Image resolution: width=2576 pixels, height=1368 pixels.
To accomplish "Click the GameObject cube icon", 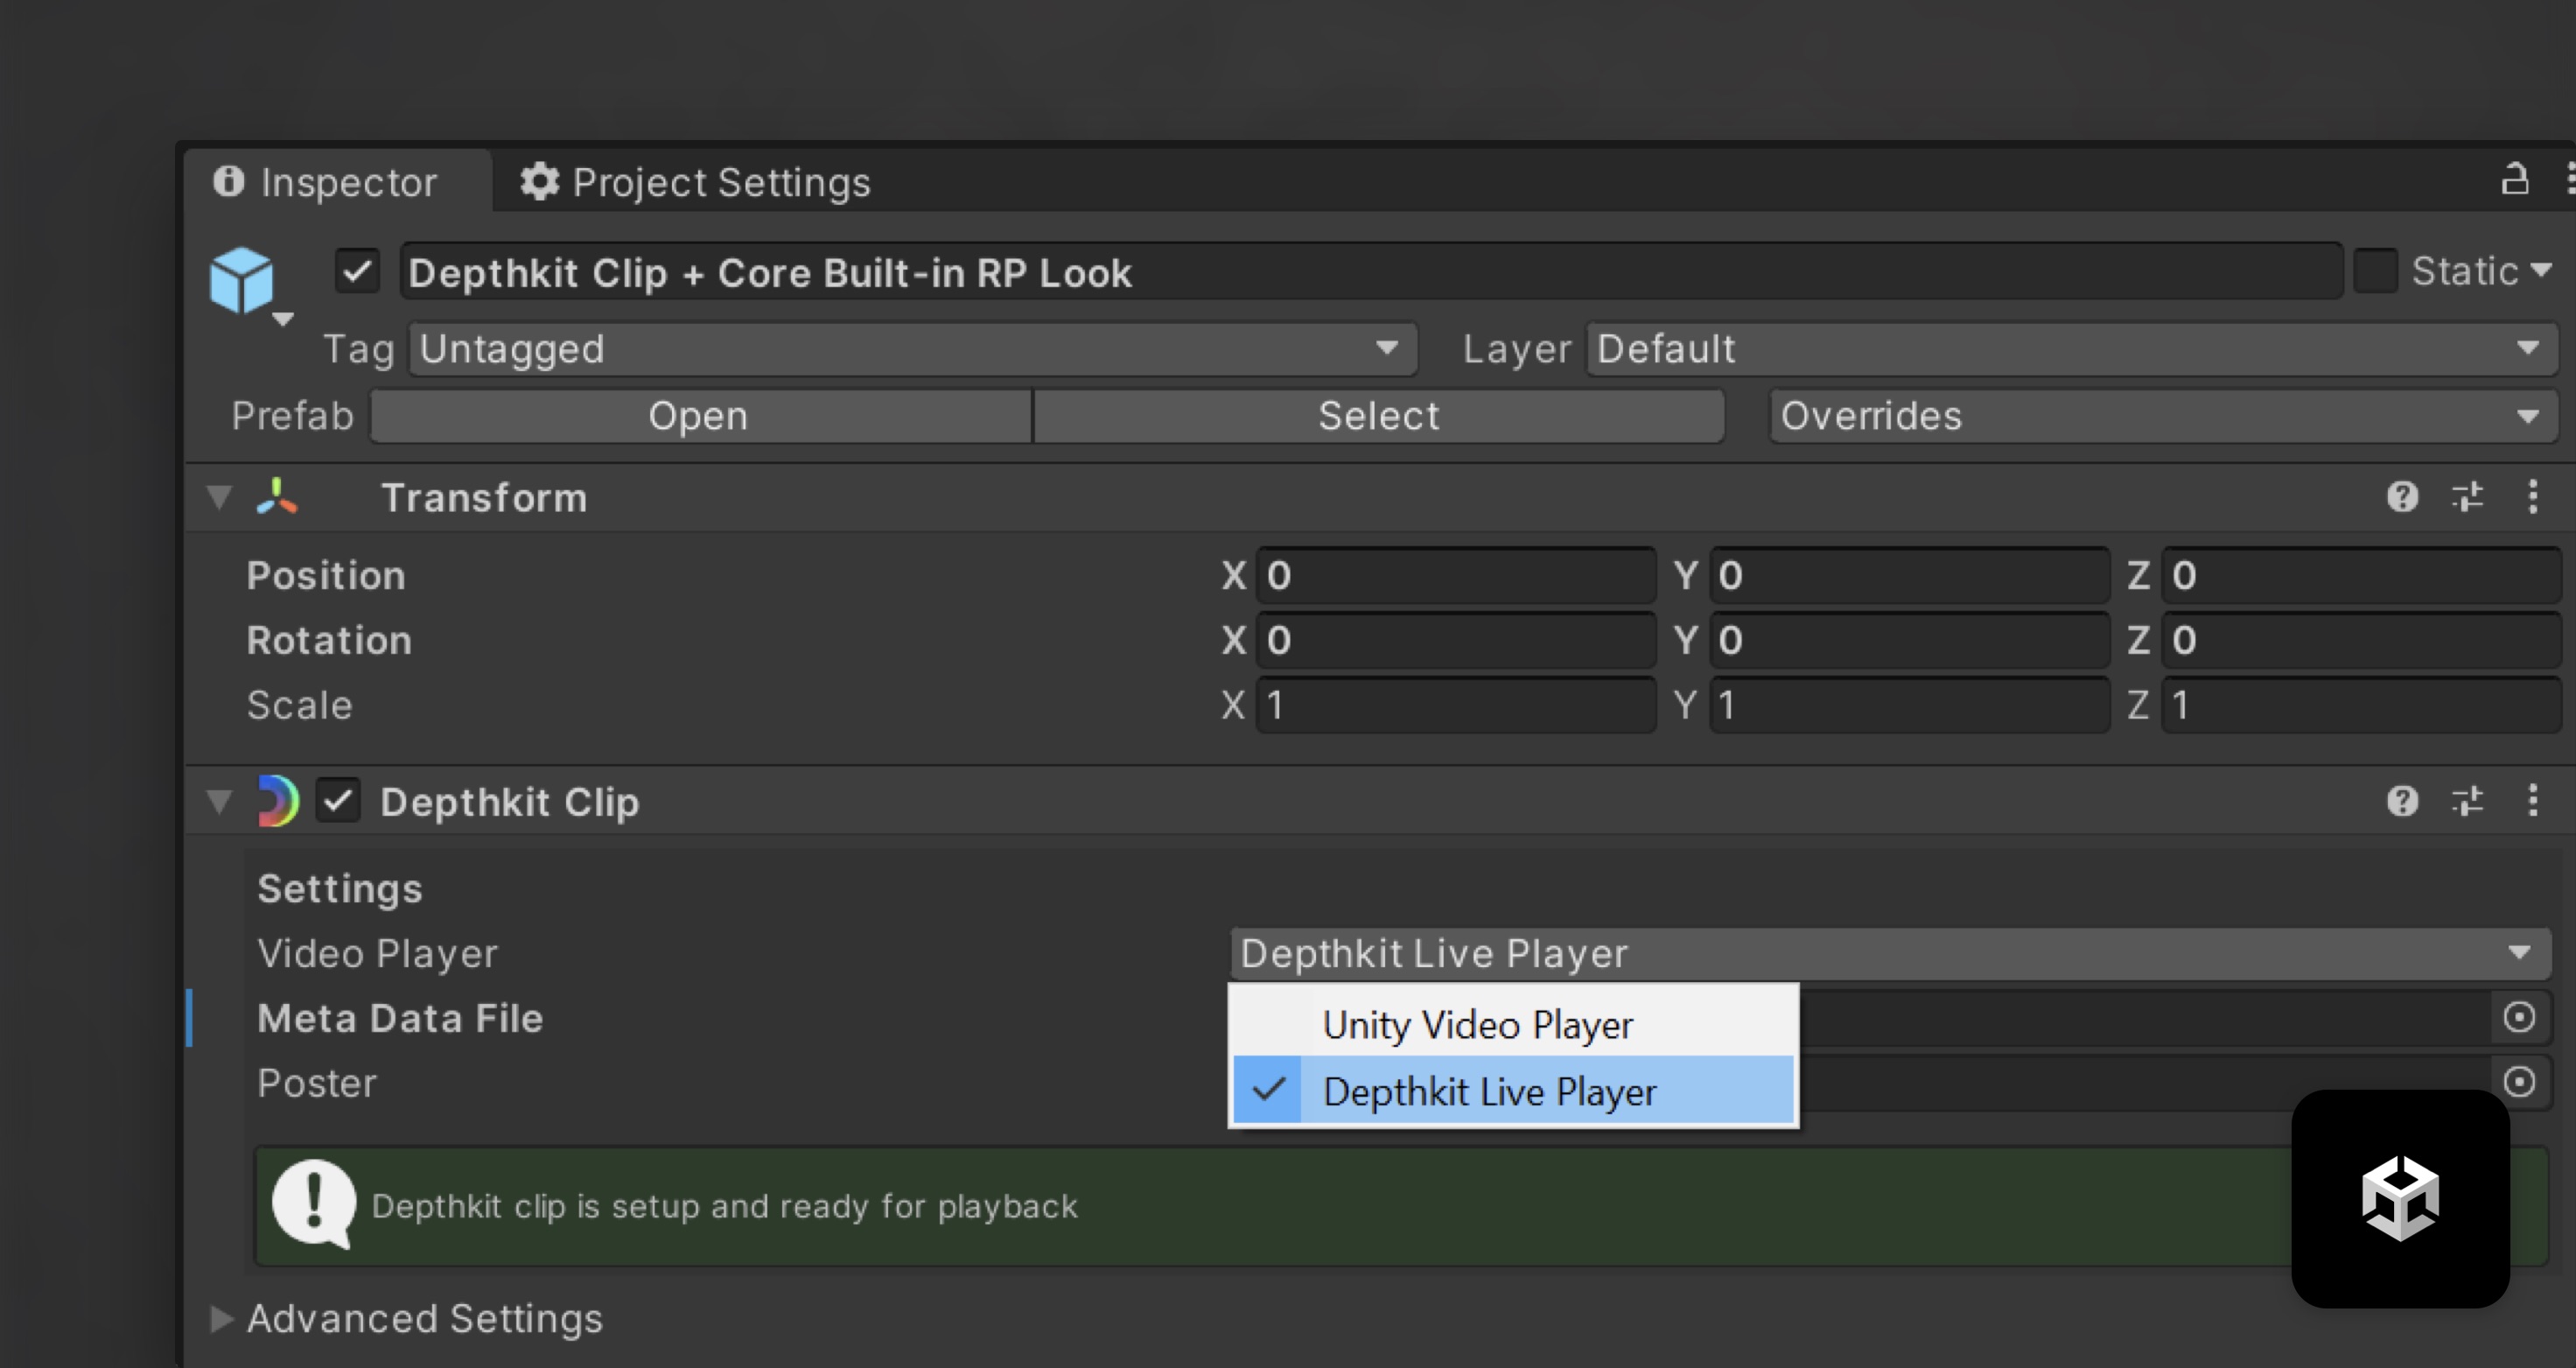I will (242, 280).
